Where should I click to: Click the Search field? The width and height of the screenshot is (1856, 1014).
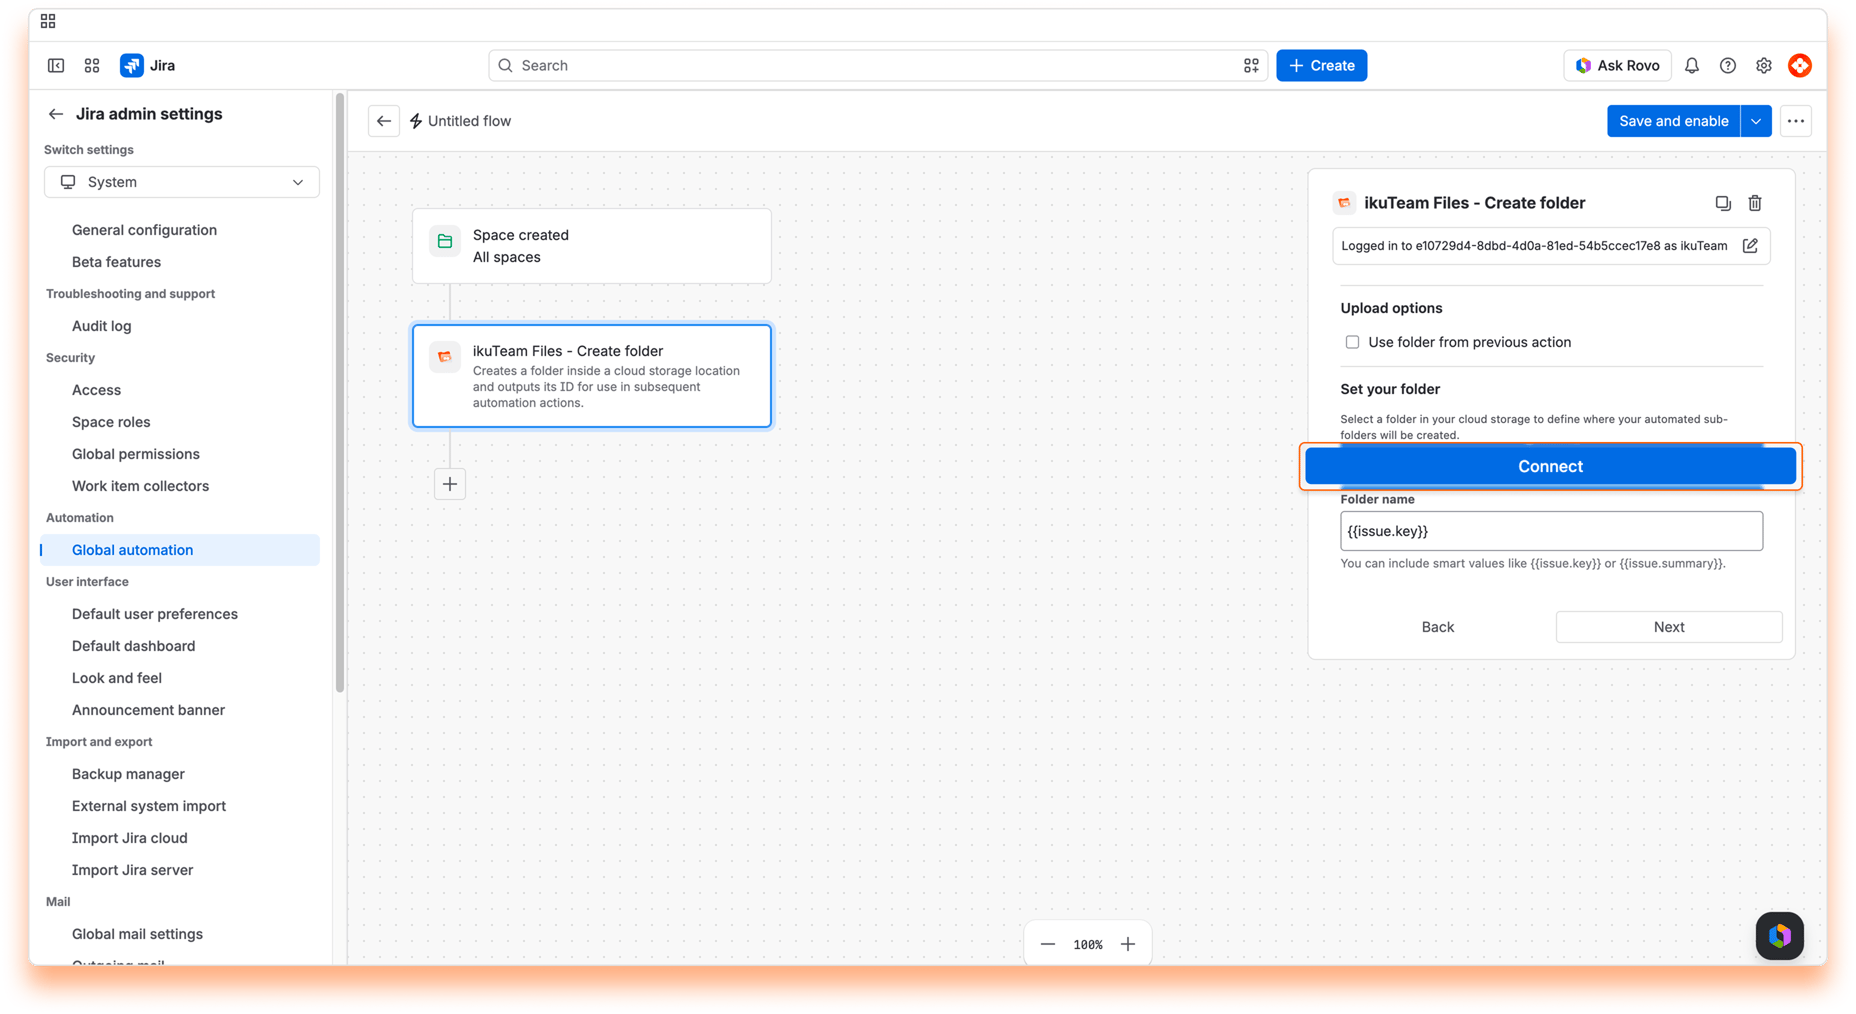pos(878,66)
